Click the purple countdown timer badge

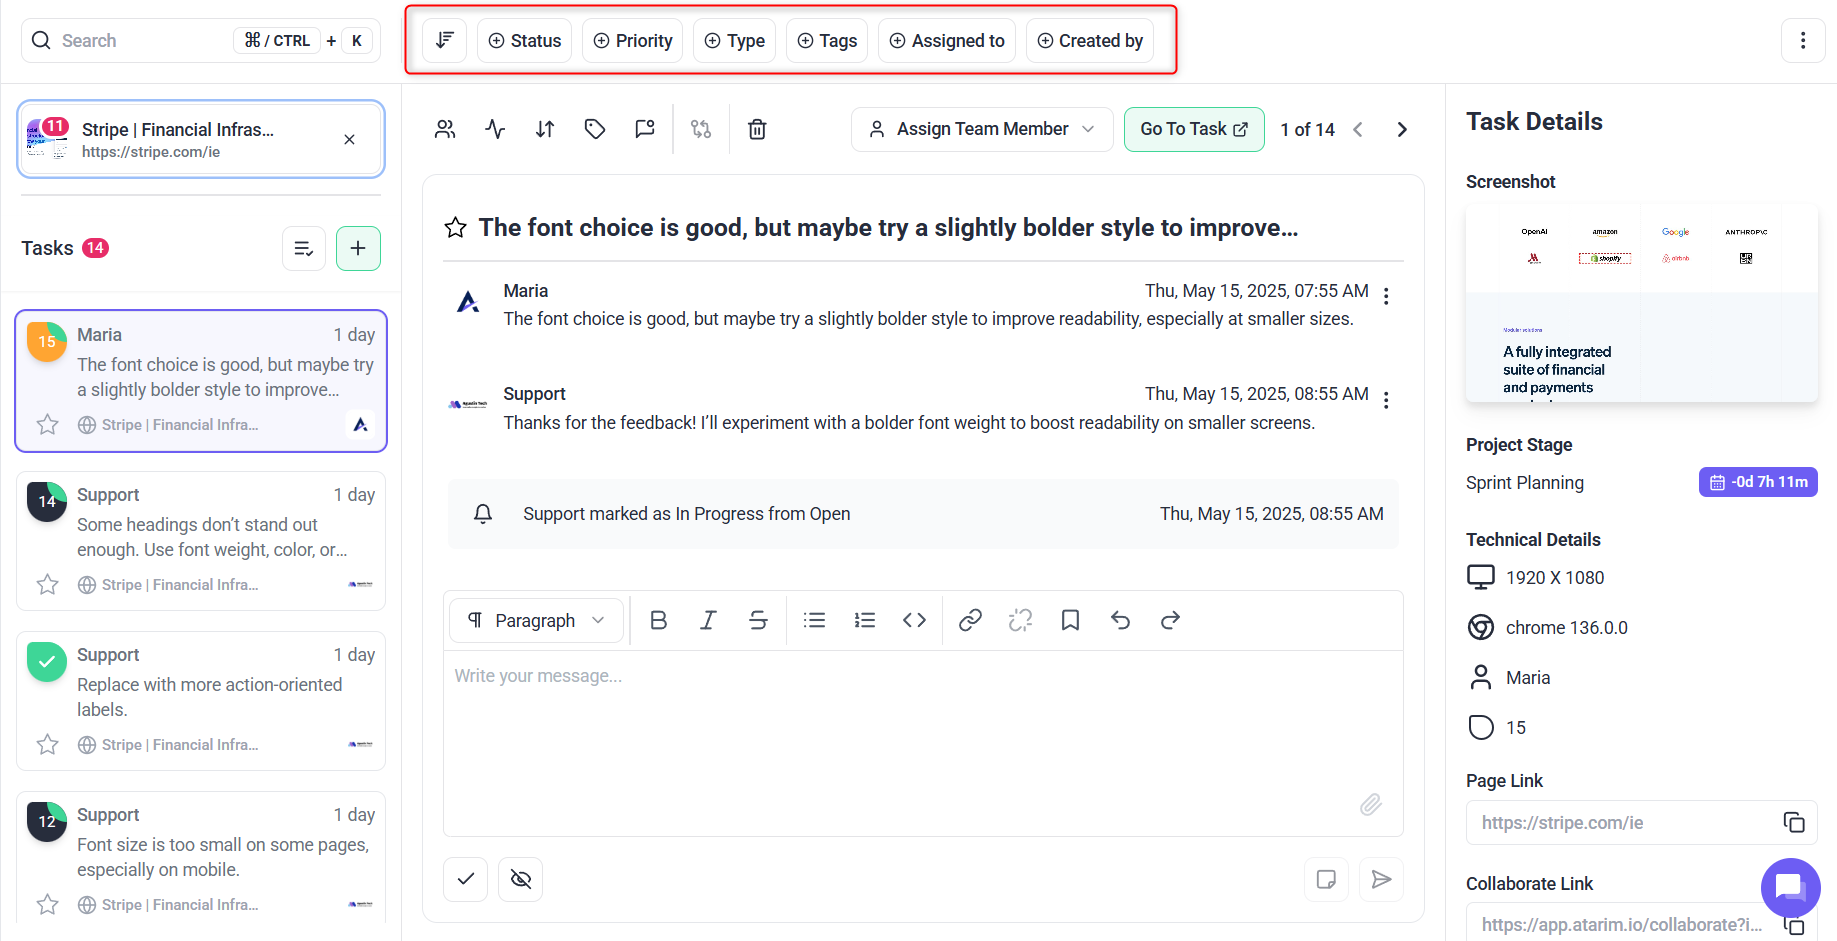(1758, 482)
